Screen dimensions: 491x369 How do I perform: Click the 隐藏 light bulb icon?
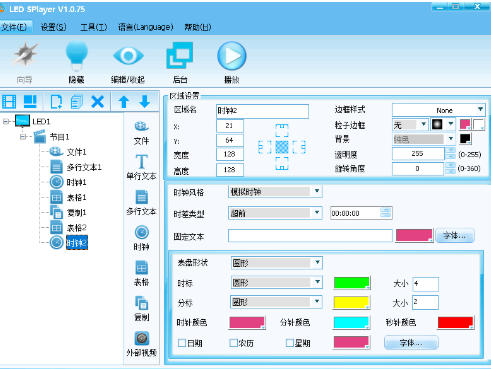click(x=77, y=55)
